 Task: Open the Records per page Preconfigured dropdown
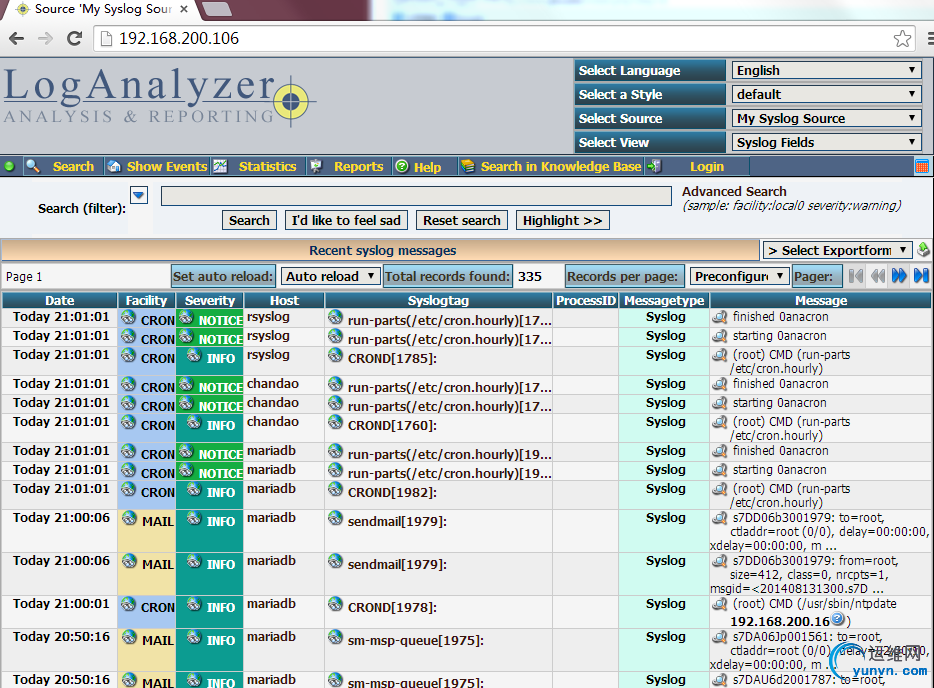[739, 276]
